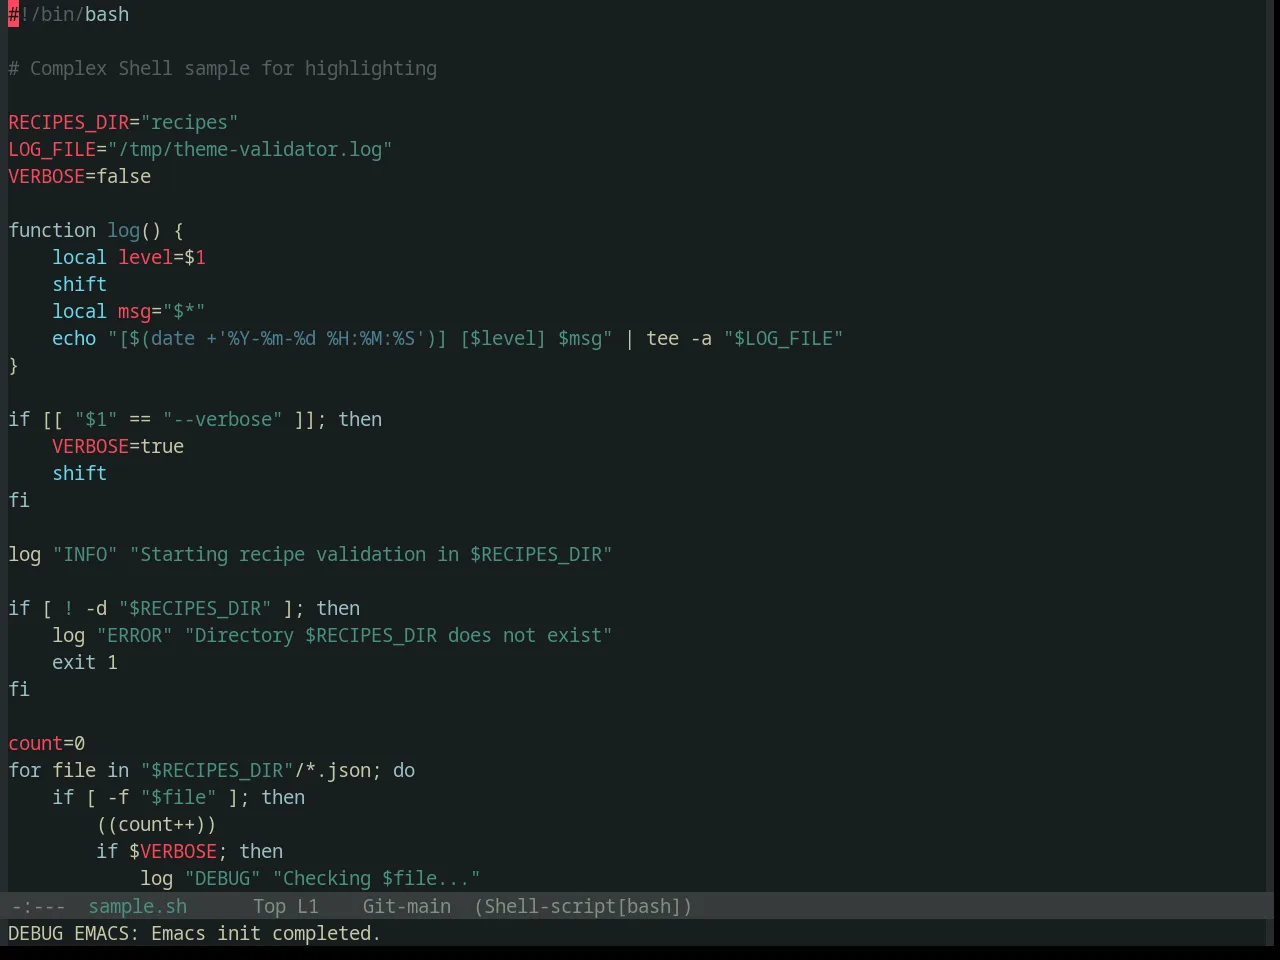The height and width of the screenshot is (960, 1280).
Task: Click the 'if [ -f "$file" ]; then' line
Action: click(x=178, y=797)
